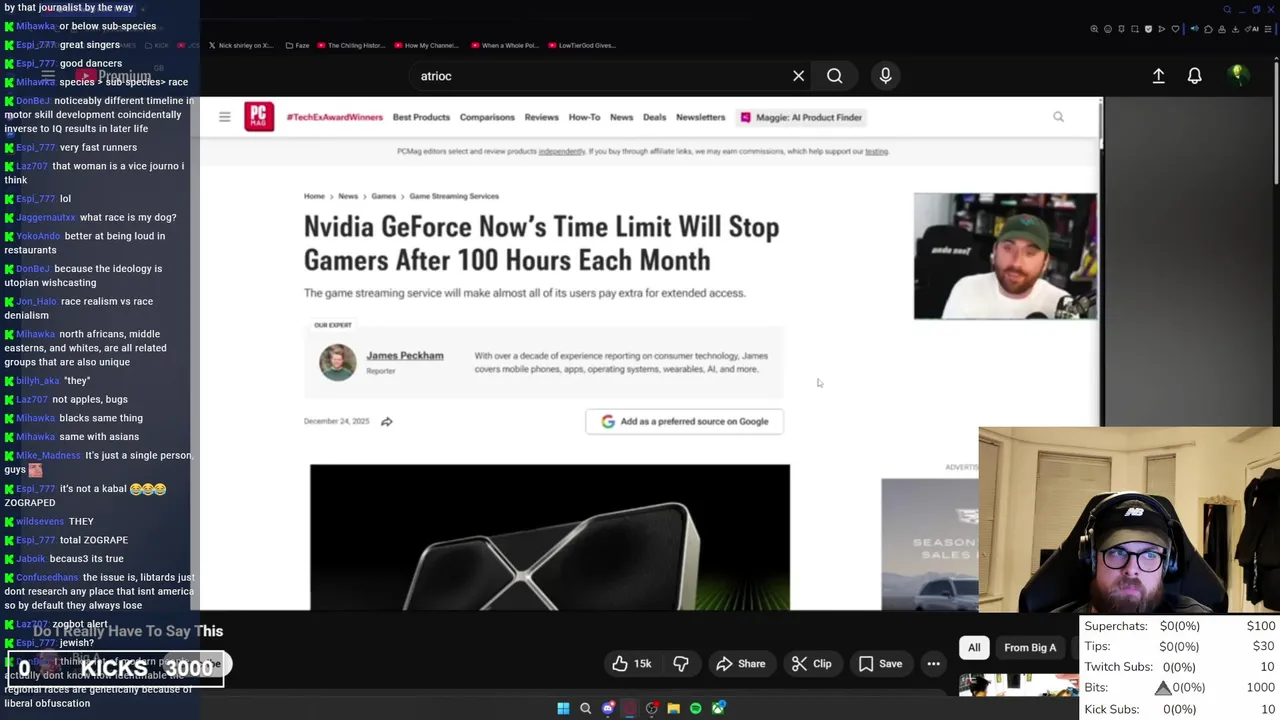Image resolution: width=1280 pixels, height=720 pixels.
Task: Open PCMag Comparisons menu
Action: pos(487,117)
